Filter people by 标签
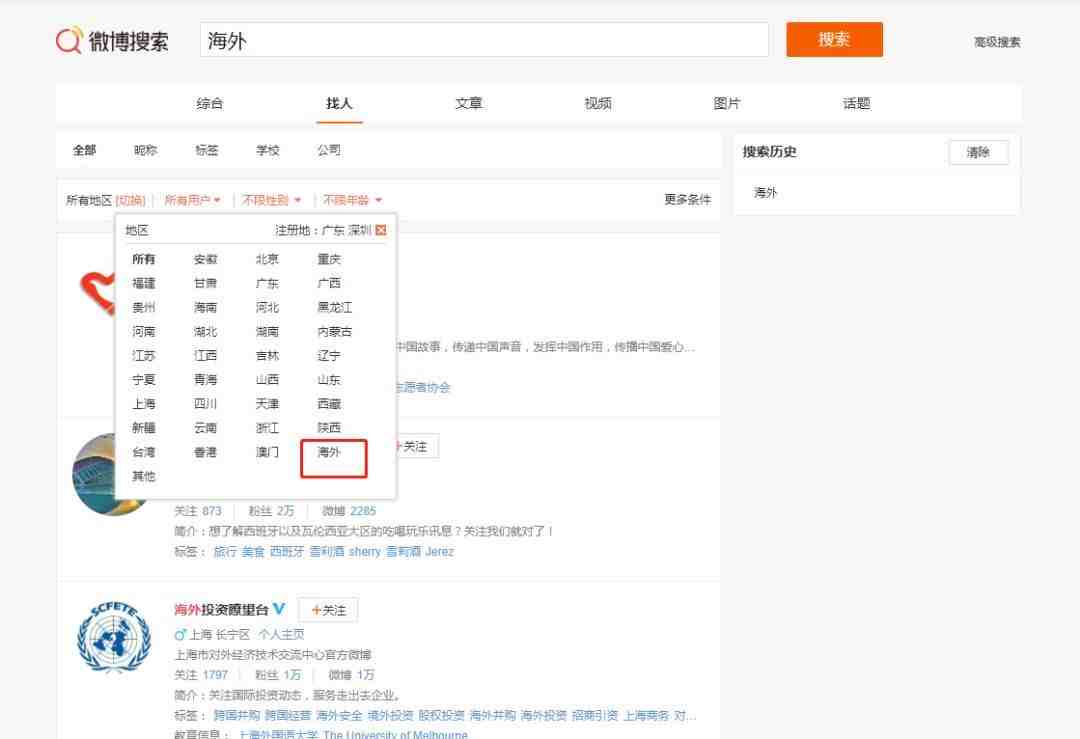The image size is (1080, 739). point(207,150)
